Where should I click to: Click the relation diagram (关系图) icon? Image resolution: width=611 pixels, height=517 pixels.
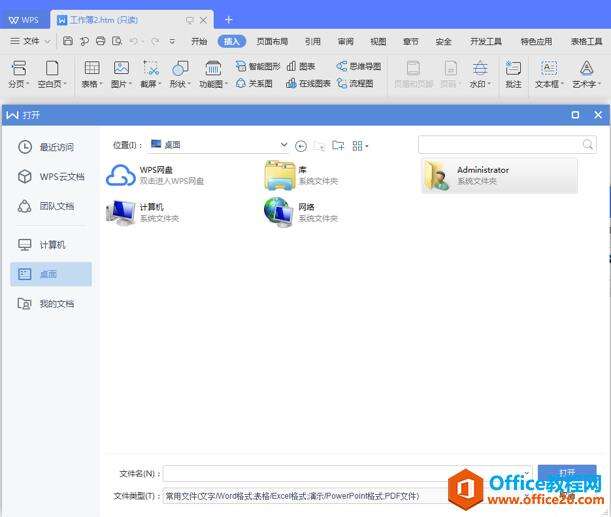click(x=241, y=83)
